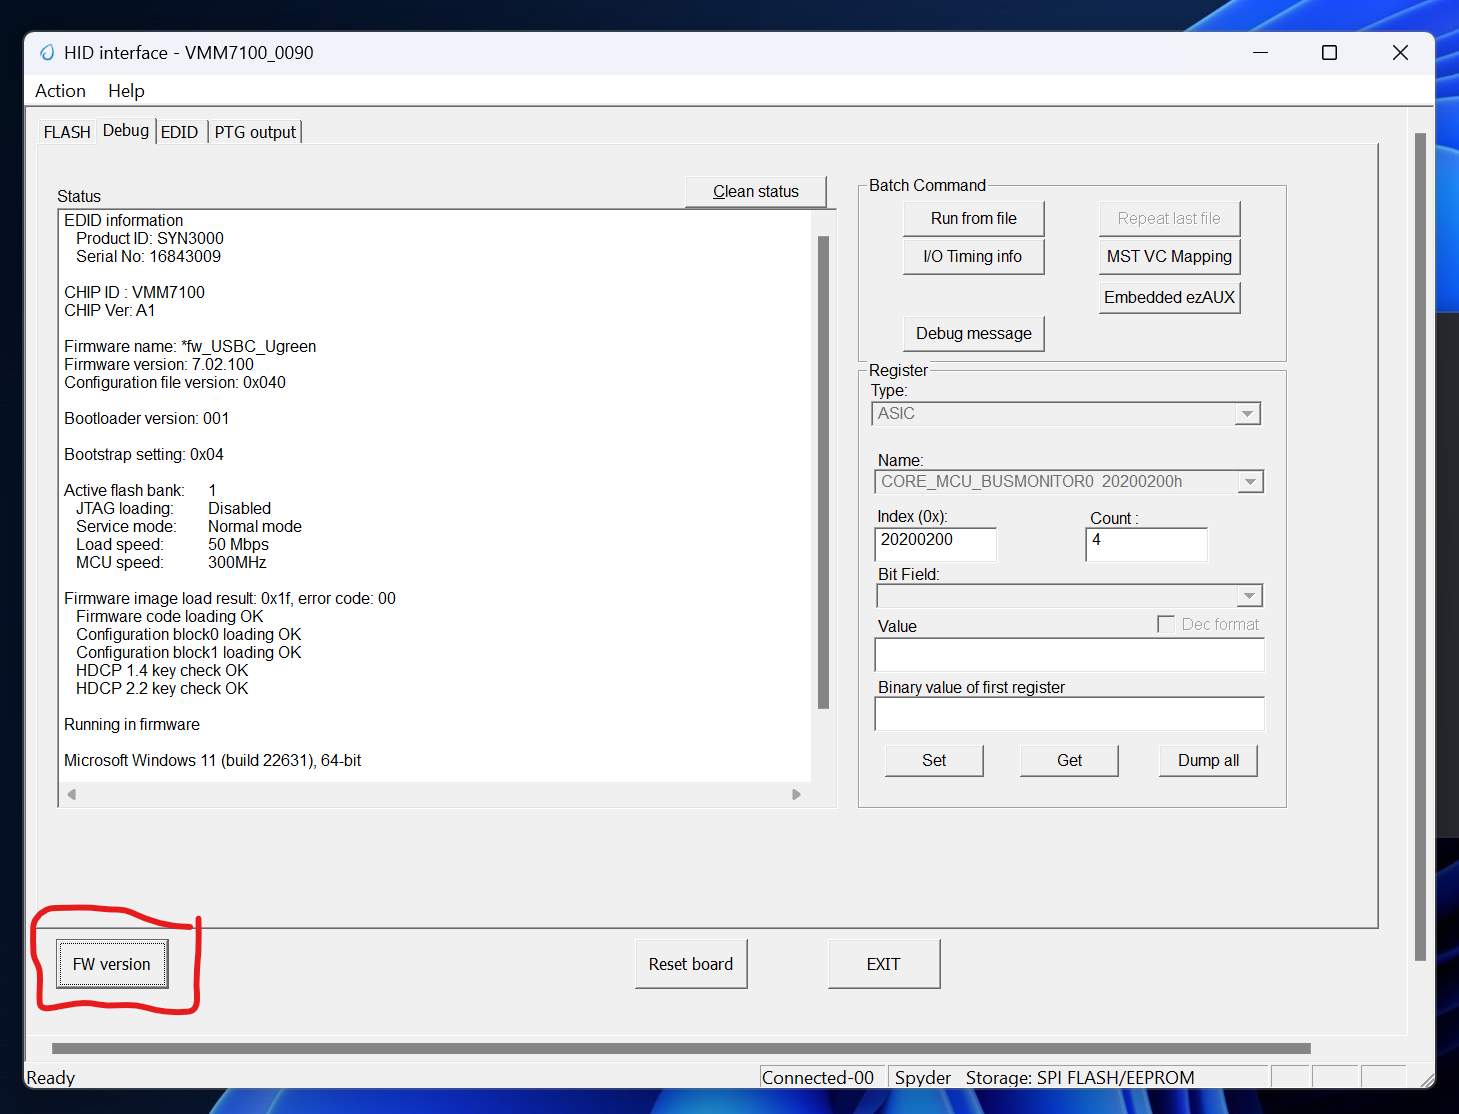Click 'Firmware name: *fw_USBC_Ugreen' line
Image resolution: width=1459 pixels, height=1114 pixels.
coord(190,346)
